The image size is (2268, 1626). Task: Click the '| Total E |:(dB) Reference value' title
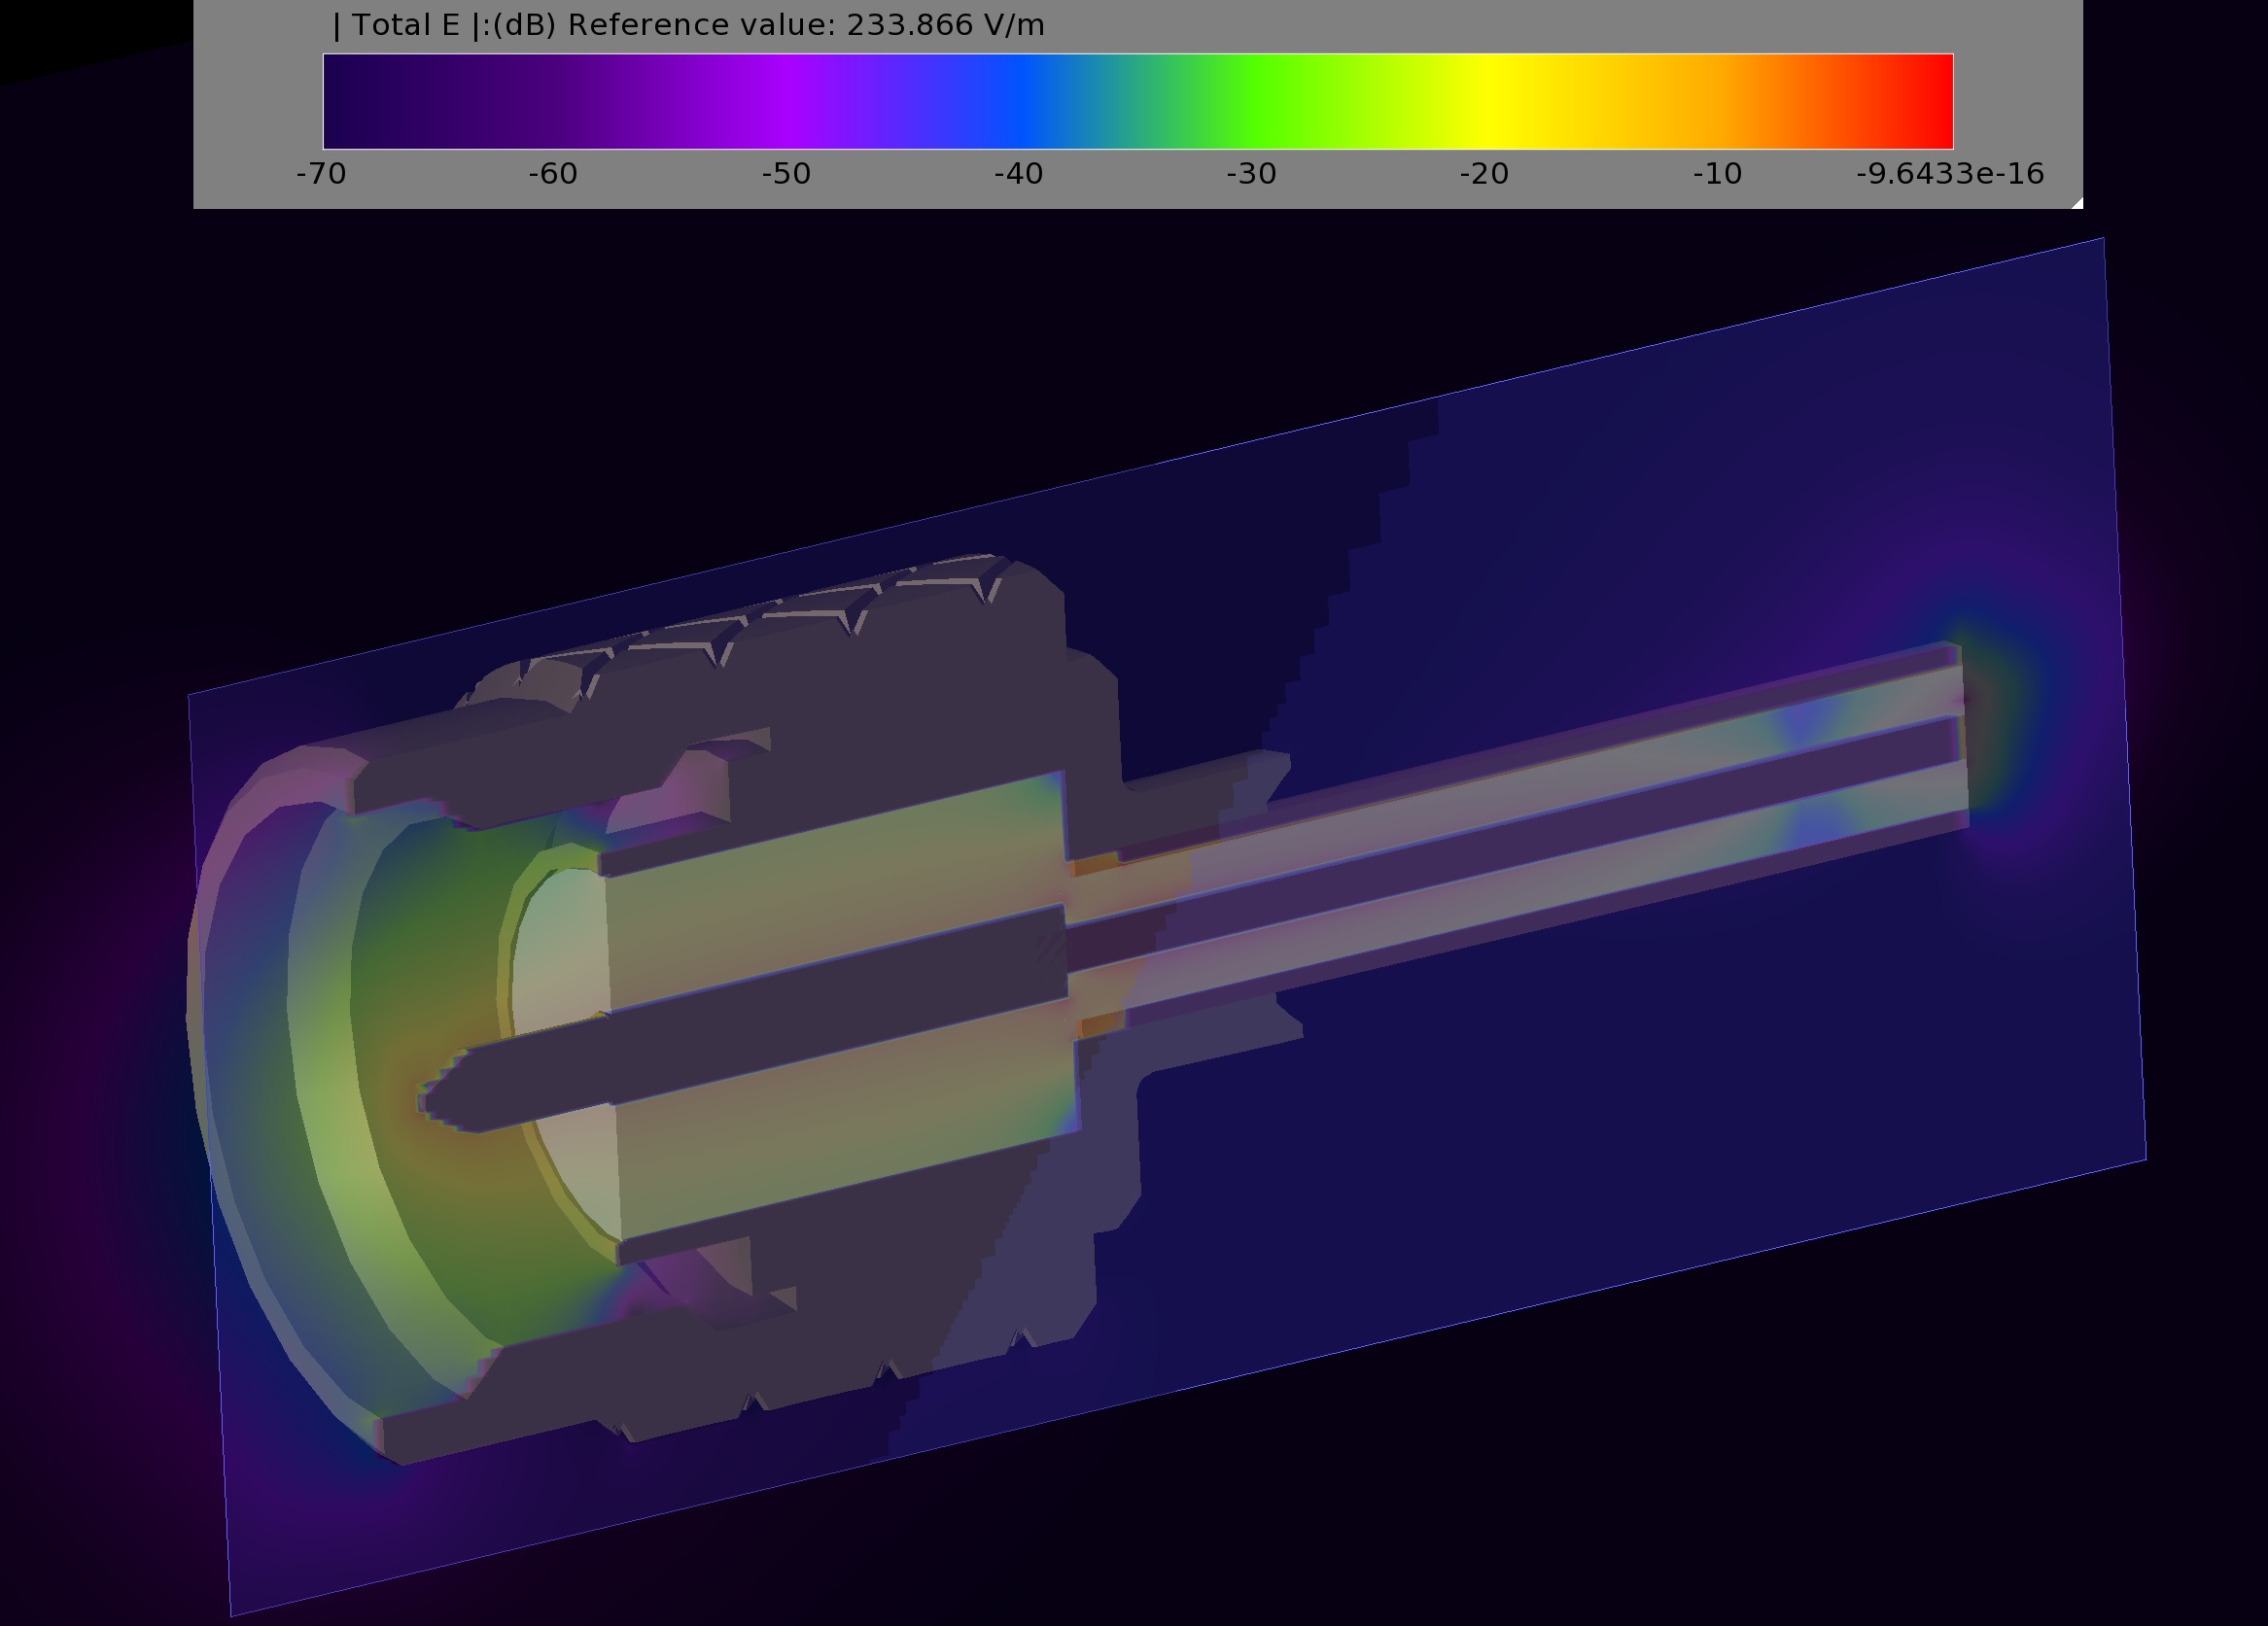click(x=688, y=25)
